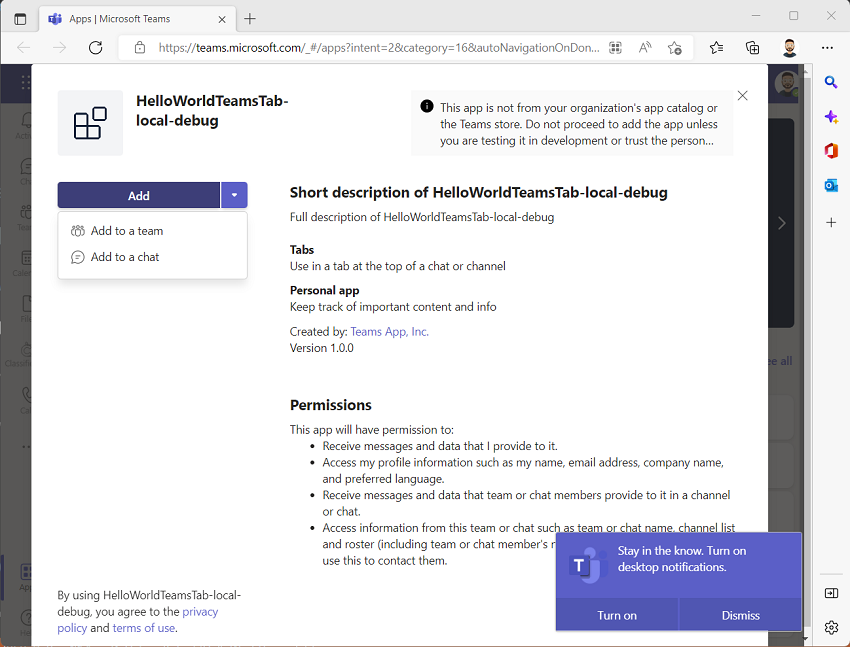850x647 pixels.
Task: Open the privacy policy link
Action: 199,611
